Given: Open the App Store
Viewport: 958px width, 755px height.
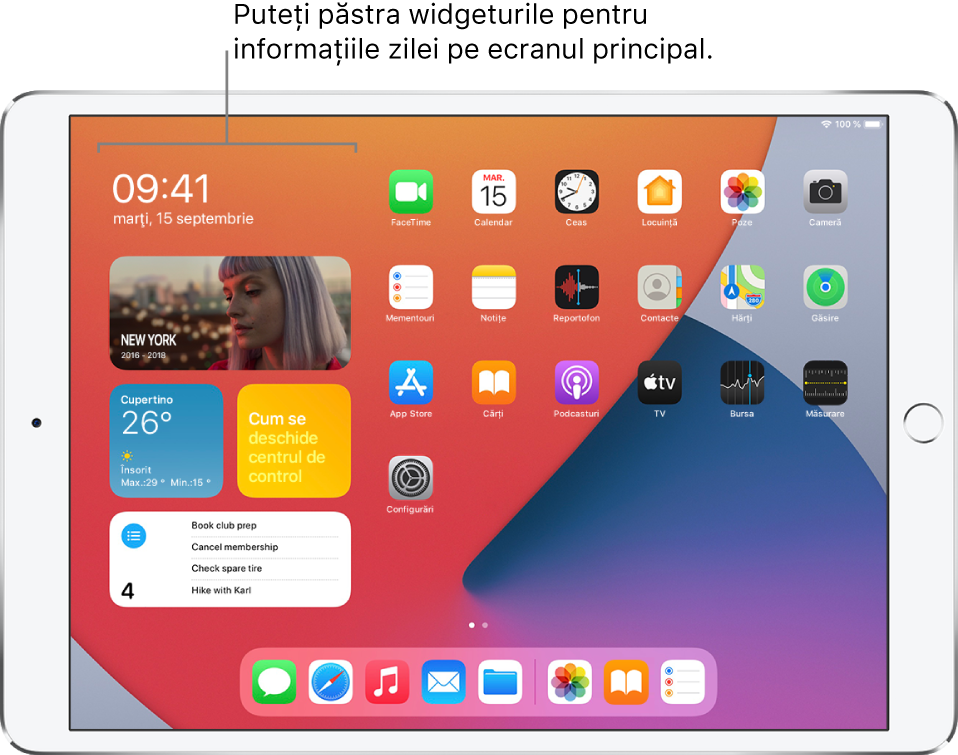Looking at the screenshot, I should click(411, 383).
